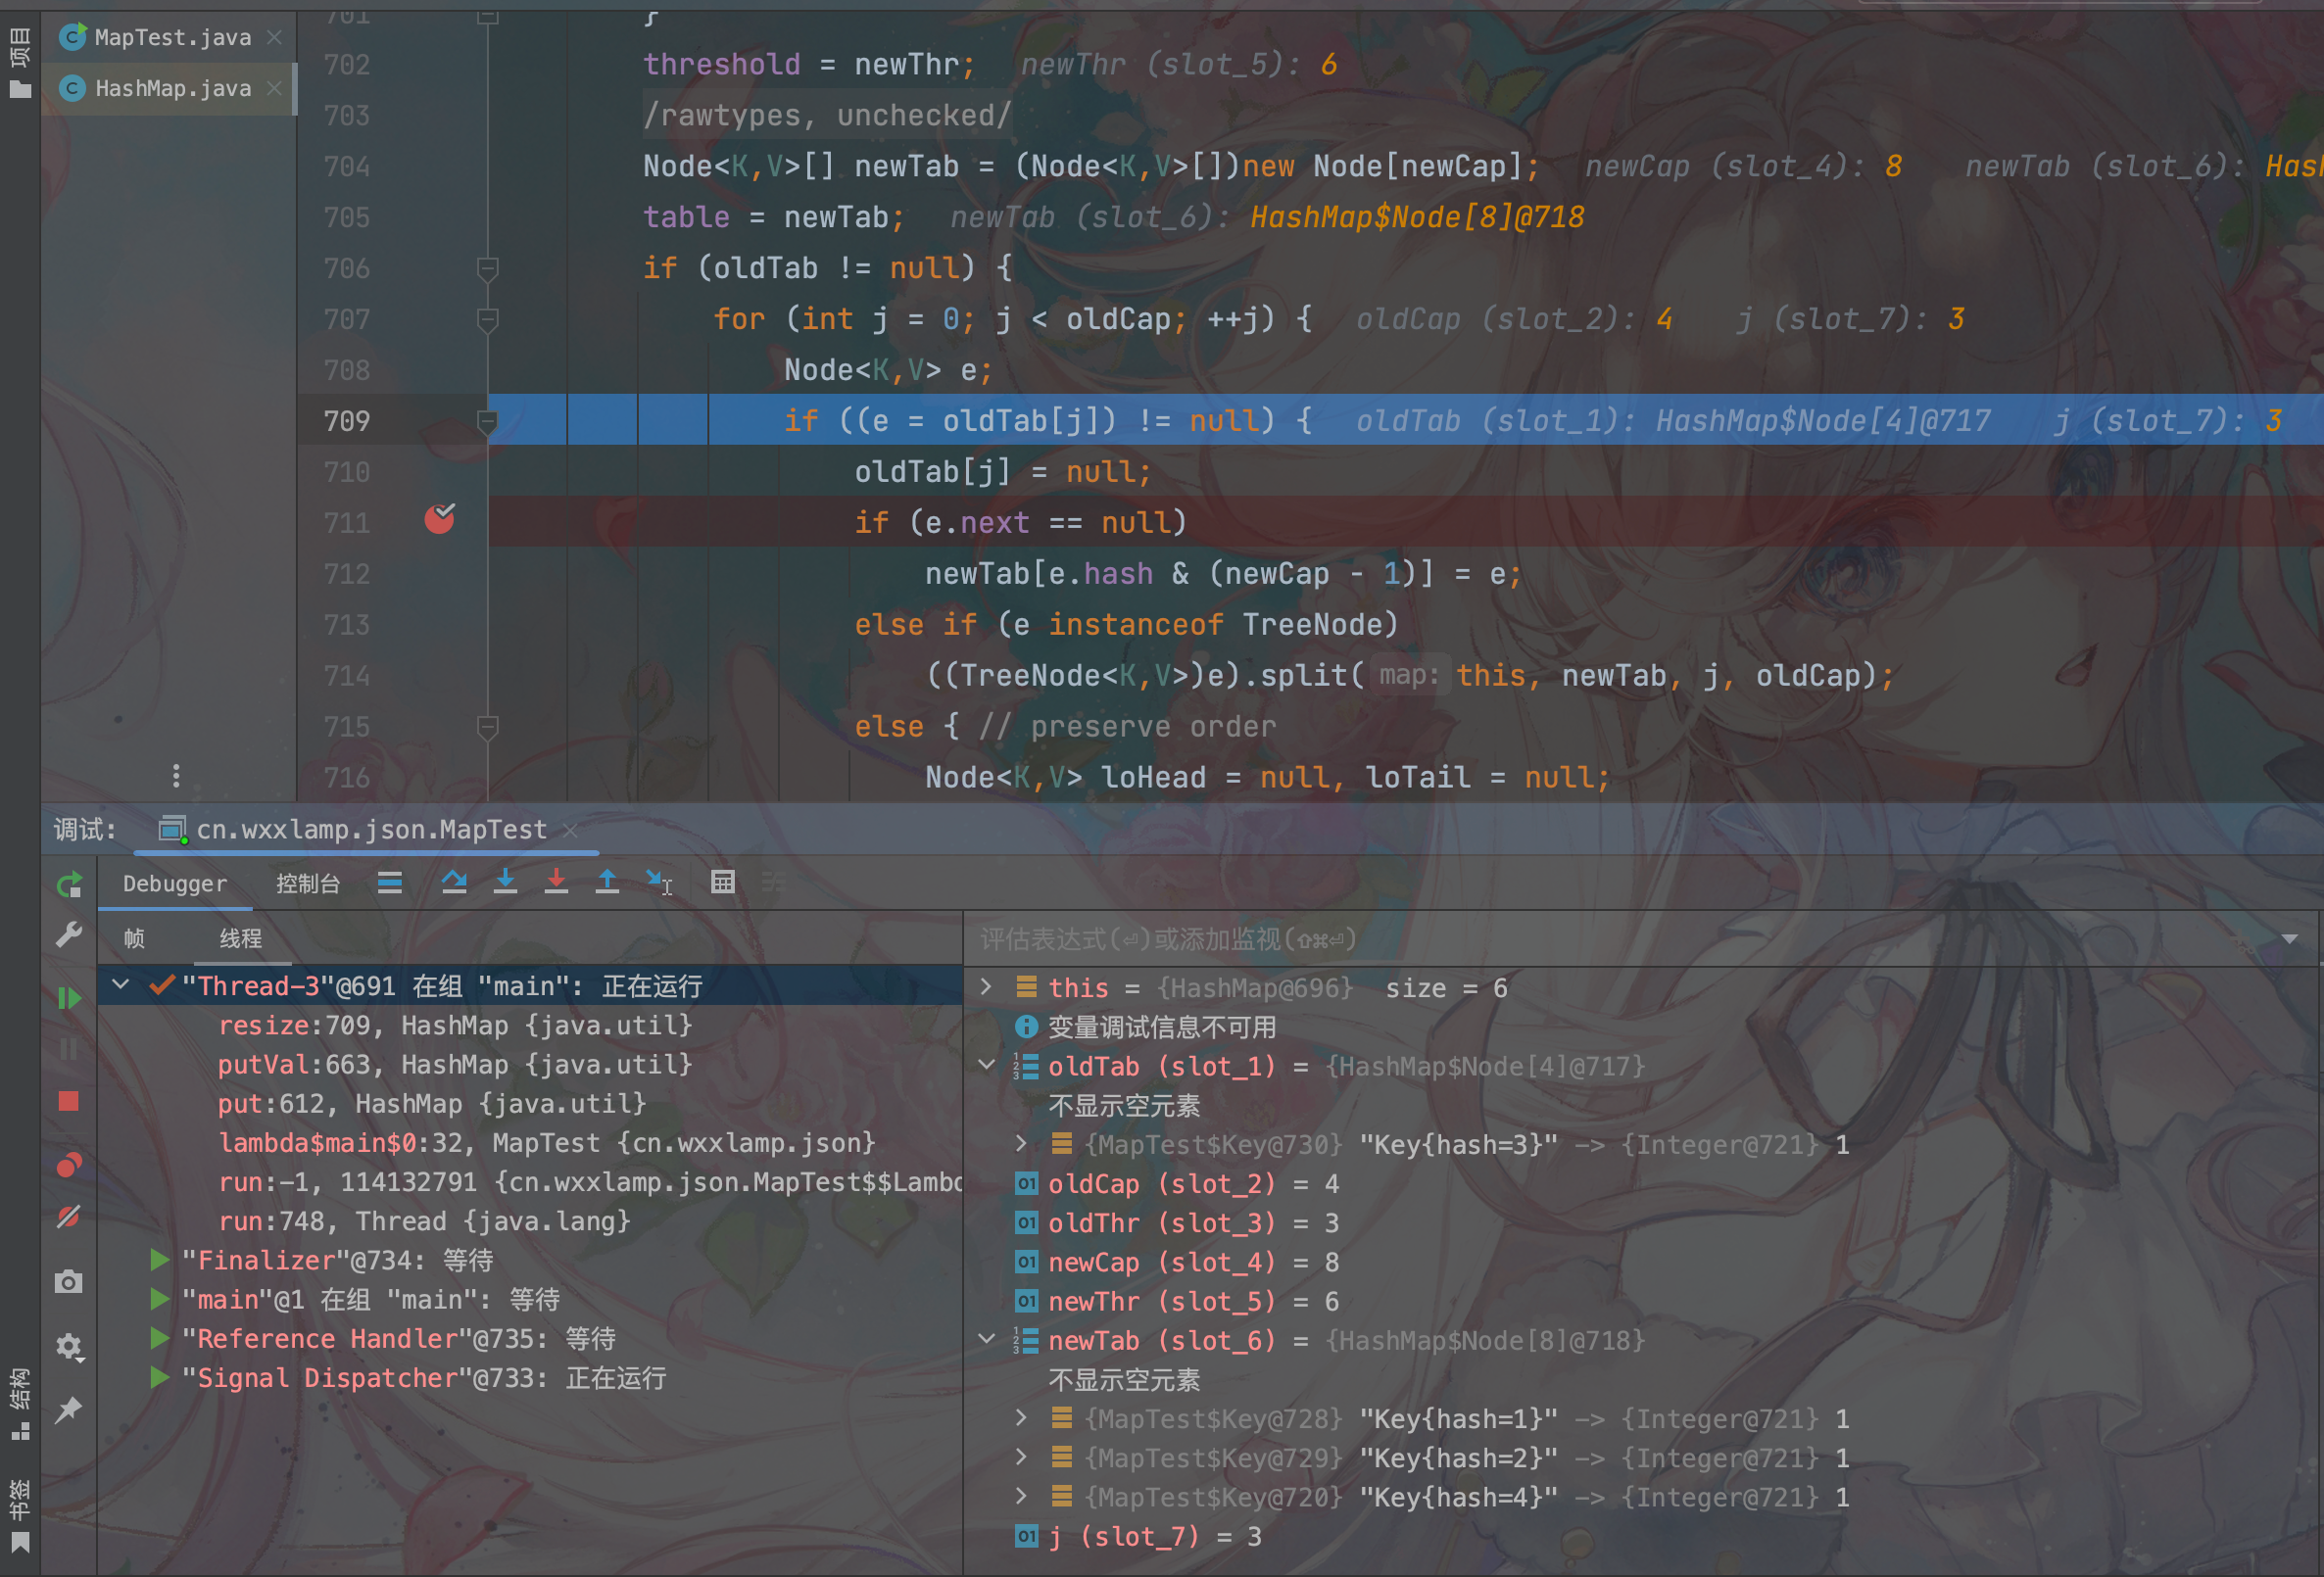The image size is (2324, 1577).
Task: Click the Resume Program green arrow
Action: 69,998
